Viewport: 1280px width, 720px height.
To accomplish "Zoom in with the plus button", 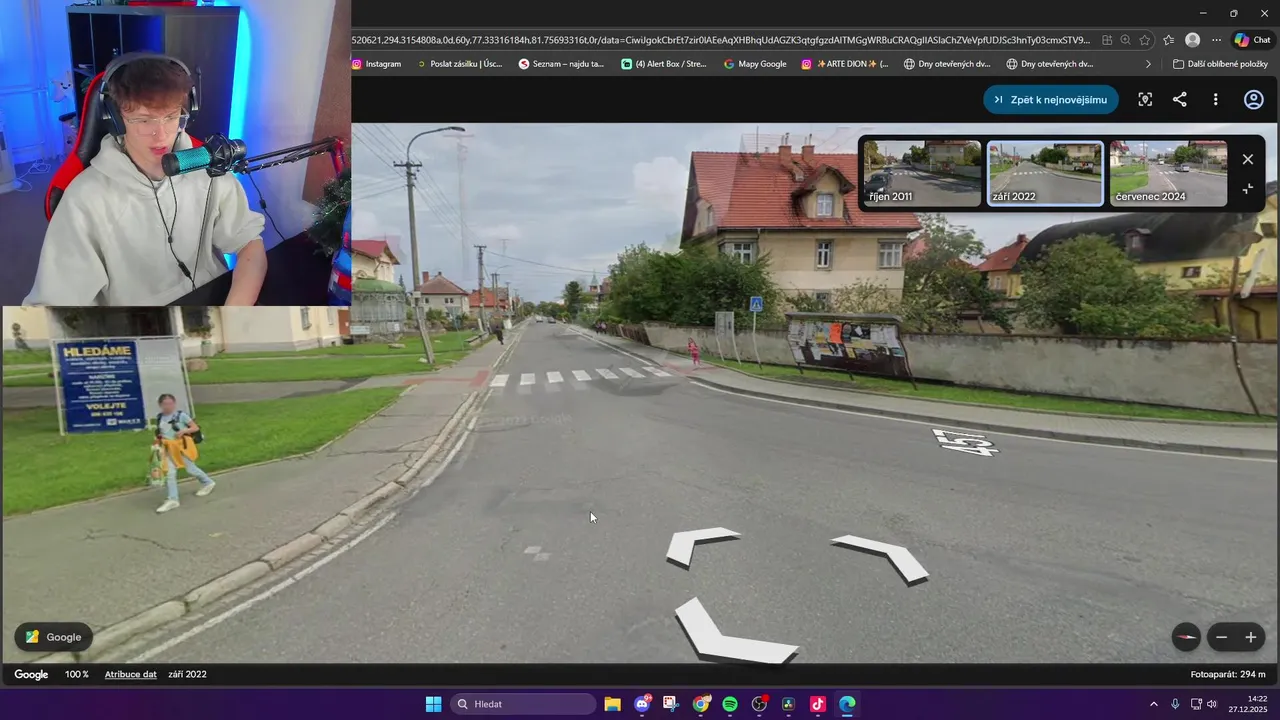I will click(x=1250, y=637).
